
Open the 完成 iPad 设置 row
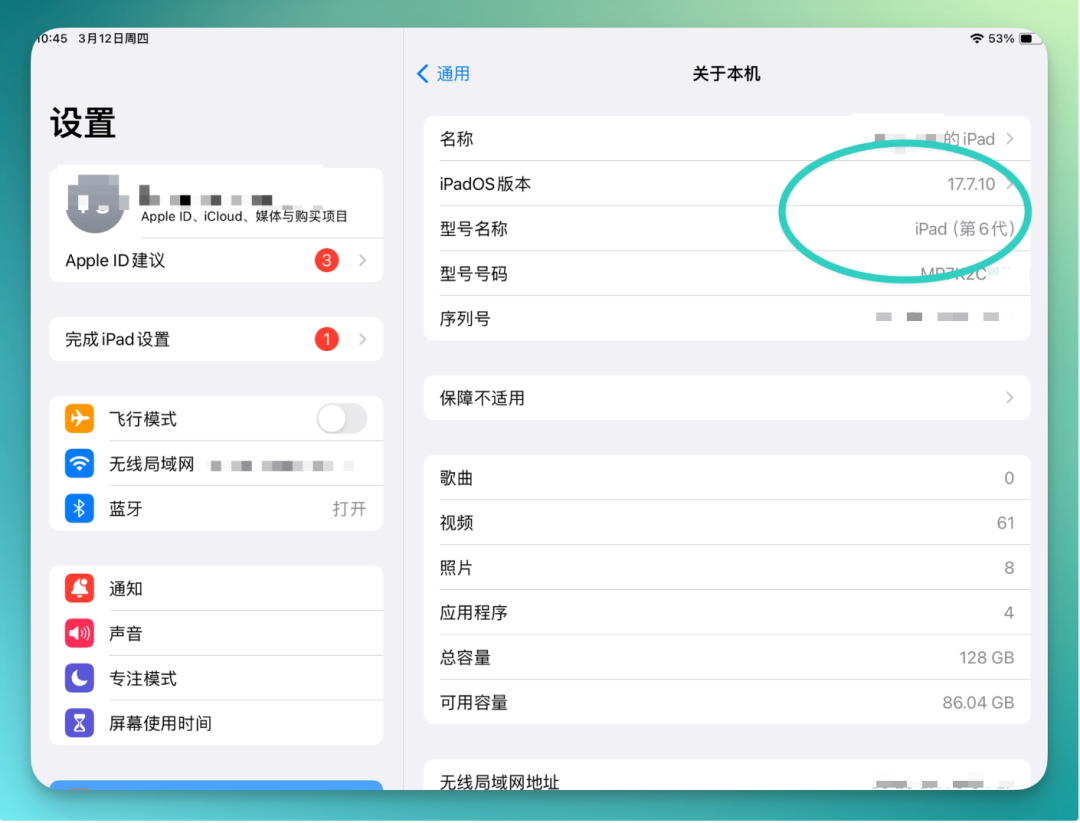point(216,340)
